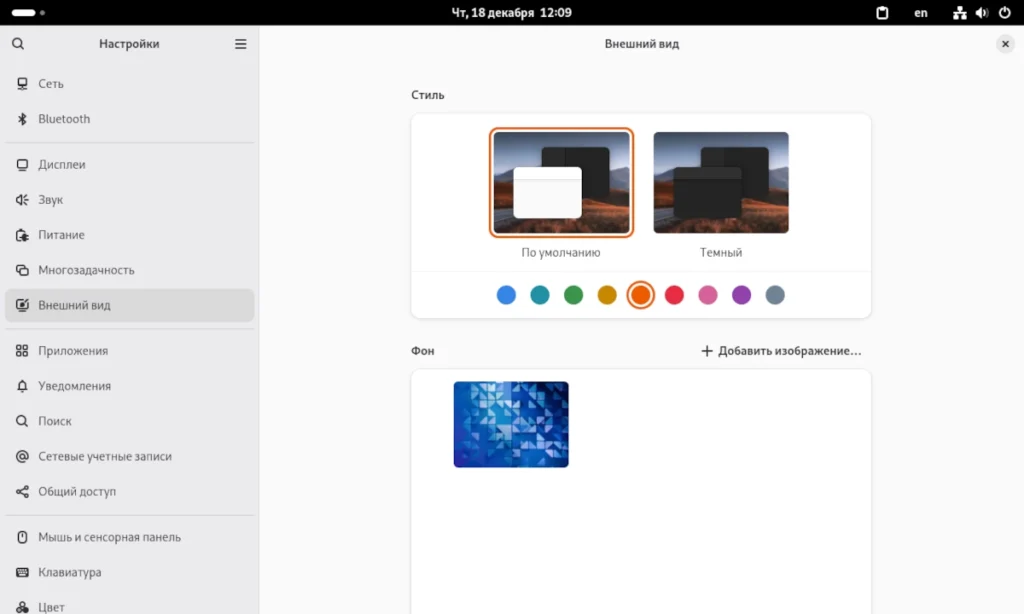Open the Внешний вид settings section
This screenshot has height=614, width=1024.
(129, 305)
